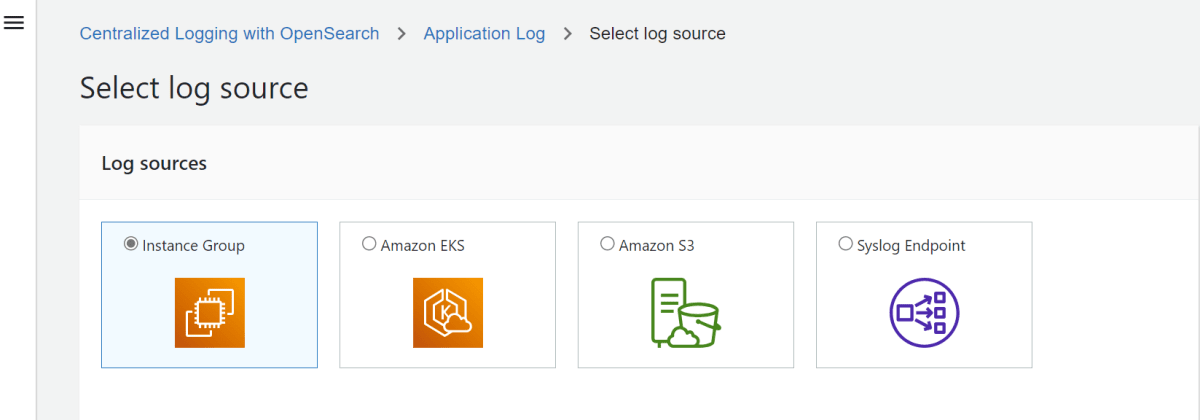Select the Instance Group radio button
This screenshot has height=420, width=1200.
[130, 244]
